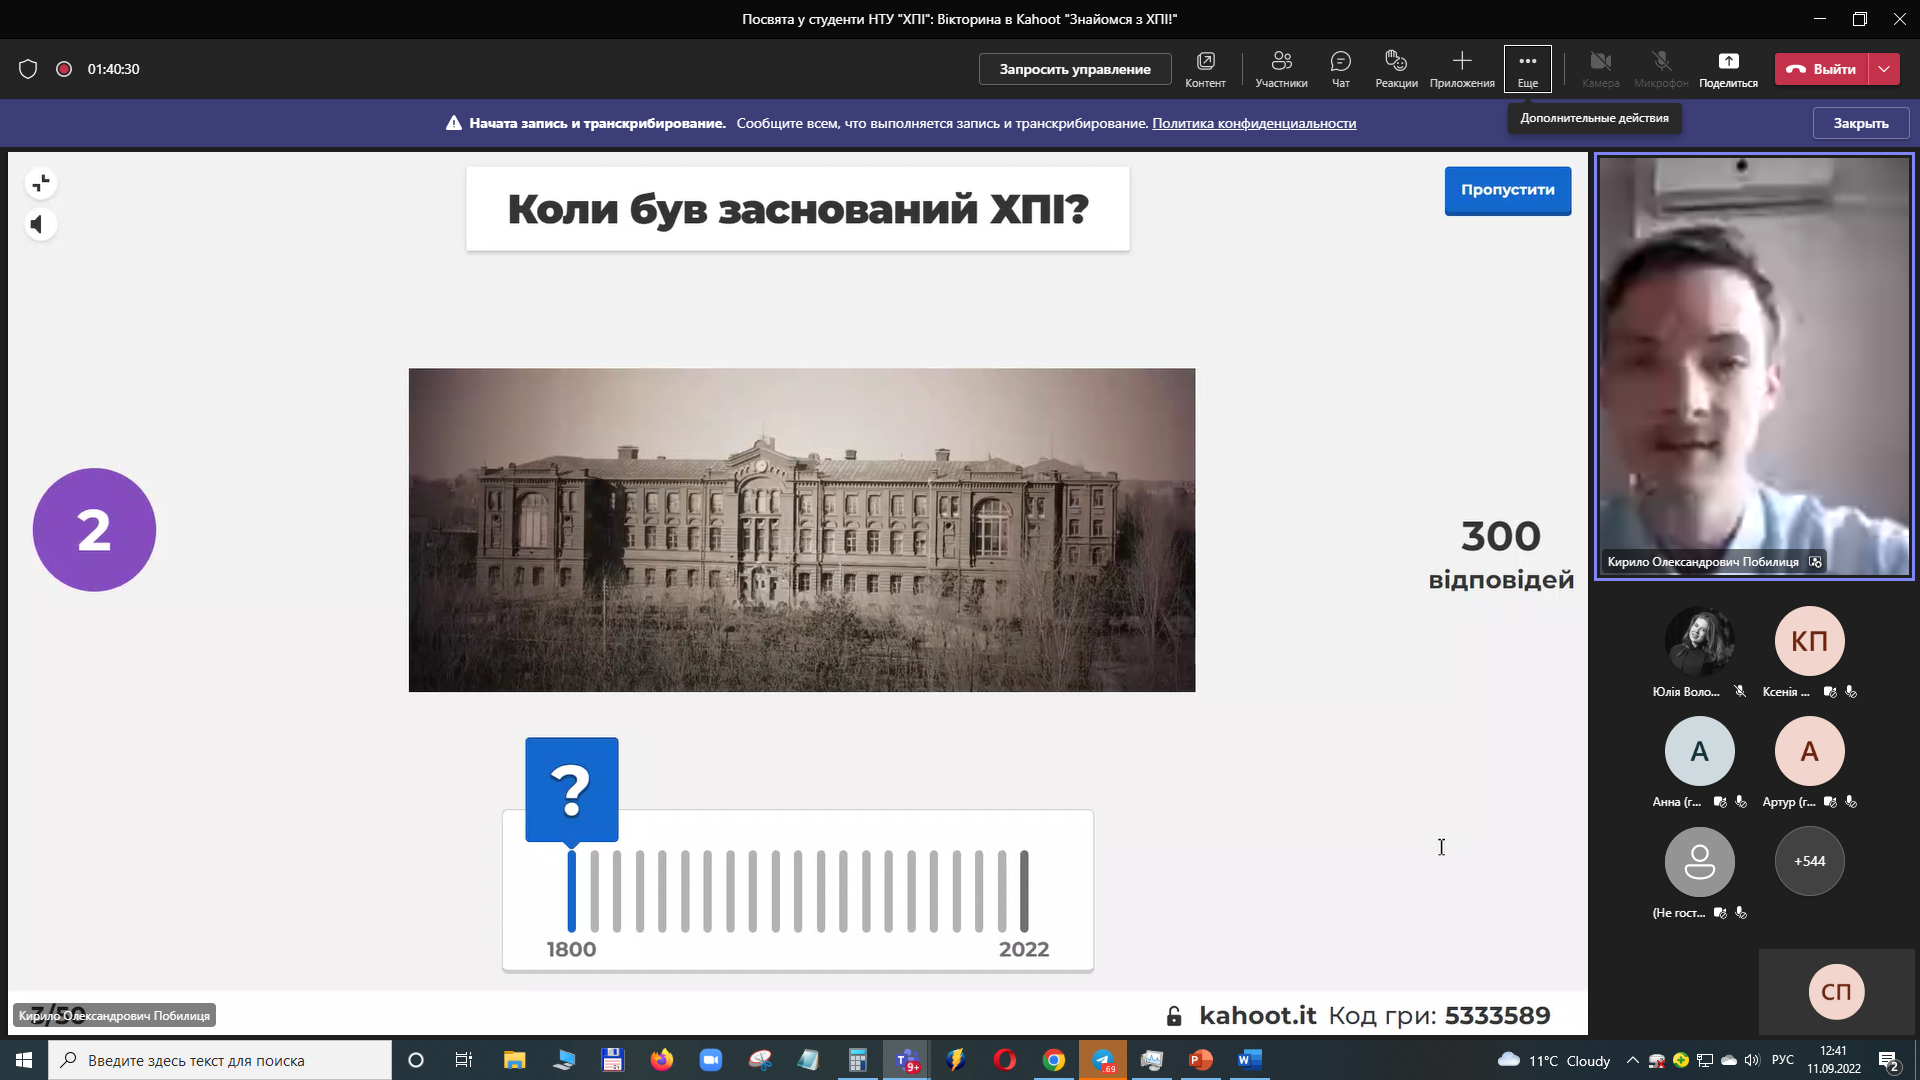This screenshot has width=1920, height=1080.
Task: Open More actions (Еще) menu
Action: [x=1527, y=69]
